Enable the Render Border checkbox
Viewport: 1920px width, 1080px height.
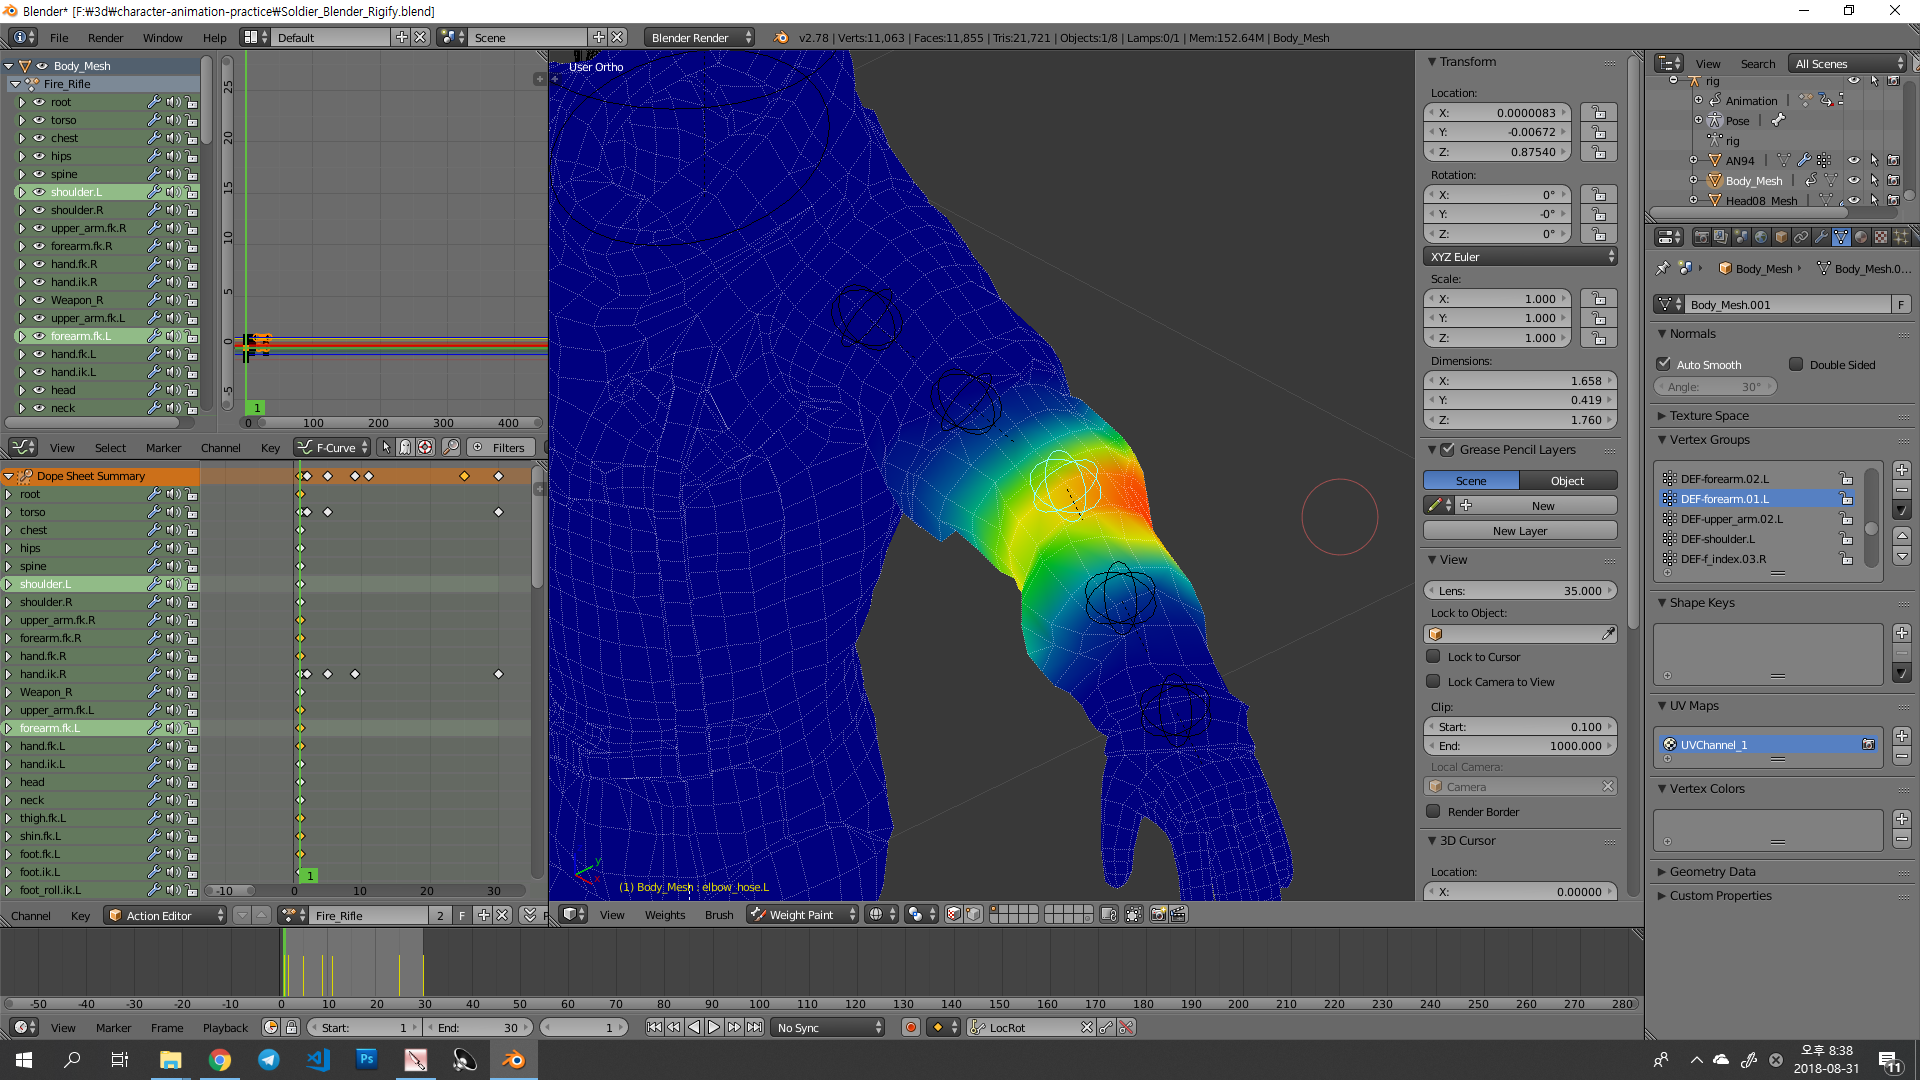pos(1433,811)
